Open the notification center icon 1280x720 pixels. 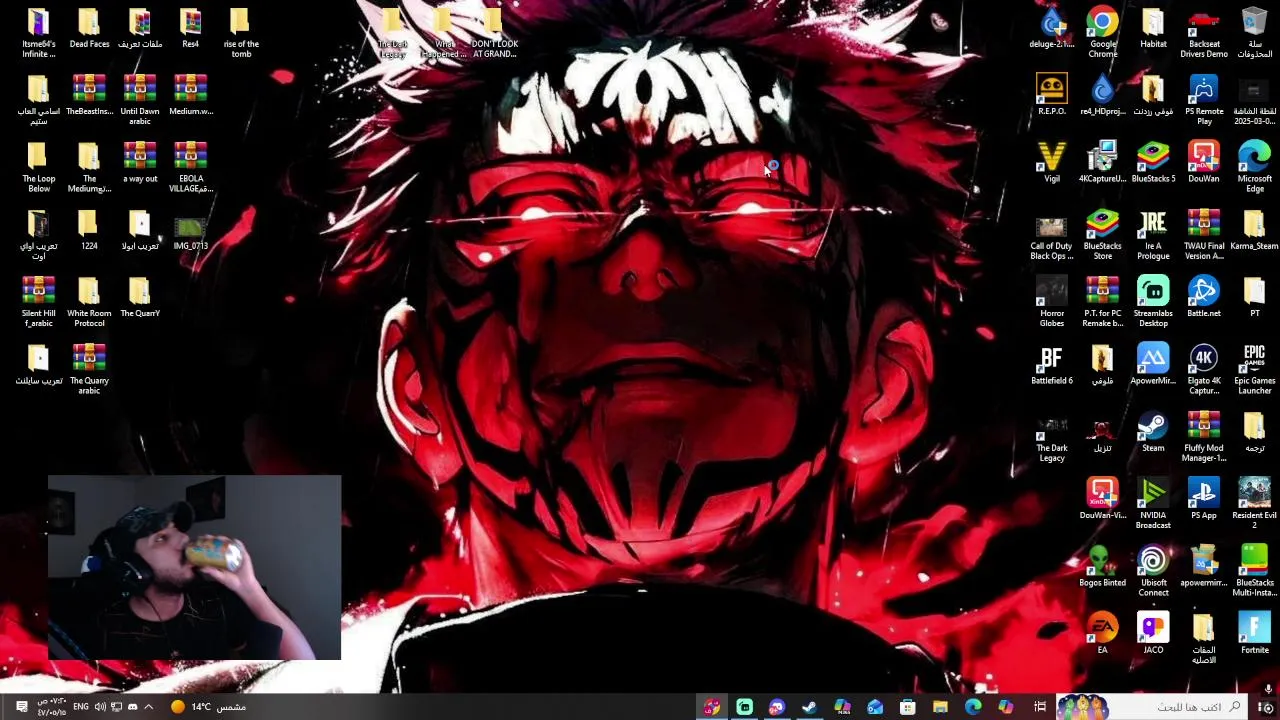coord(21,707)
